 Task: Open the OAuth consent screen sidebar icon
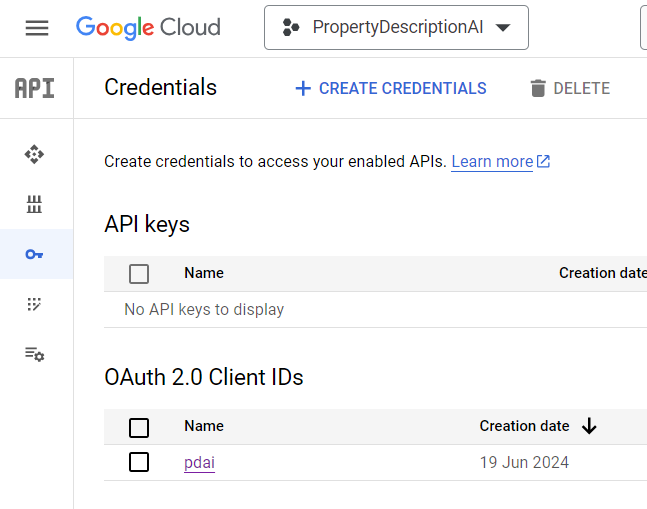[35, 304]
